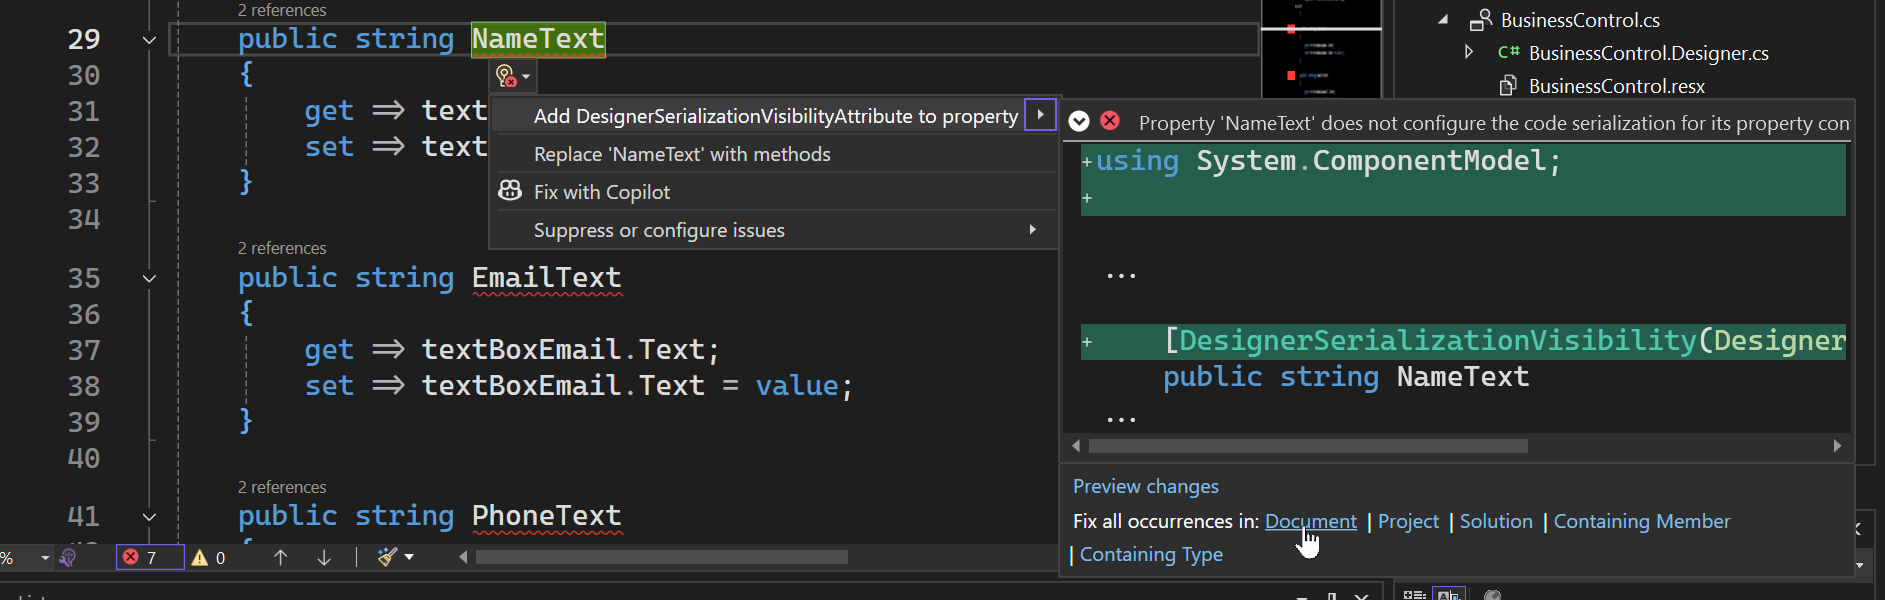Fix all occurrences in Document
This screenshot has width=1885, height=600.
click(x=1310, y=521)
